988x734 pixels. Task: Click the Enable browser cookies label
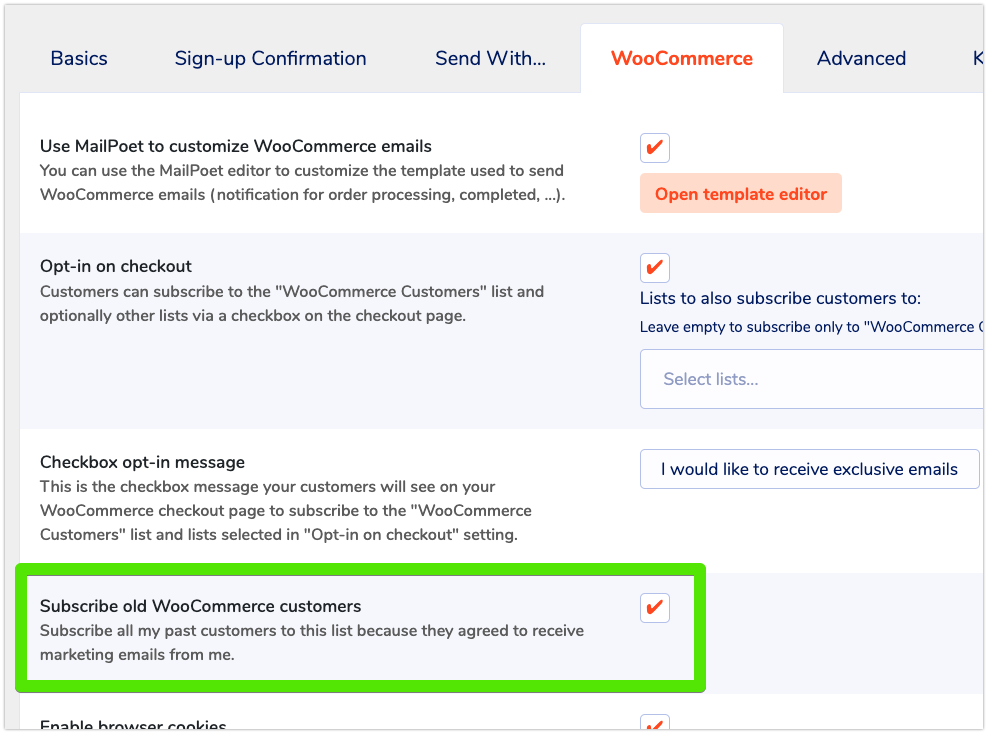(133, 726)
